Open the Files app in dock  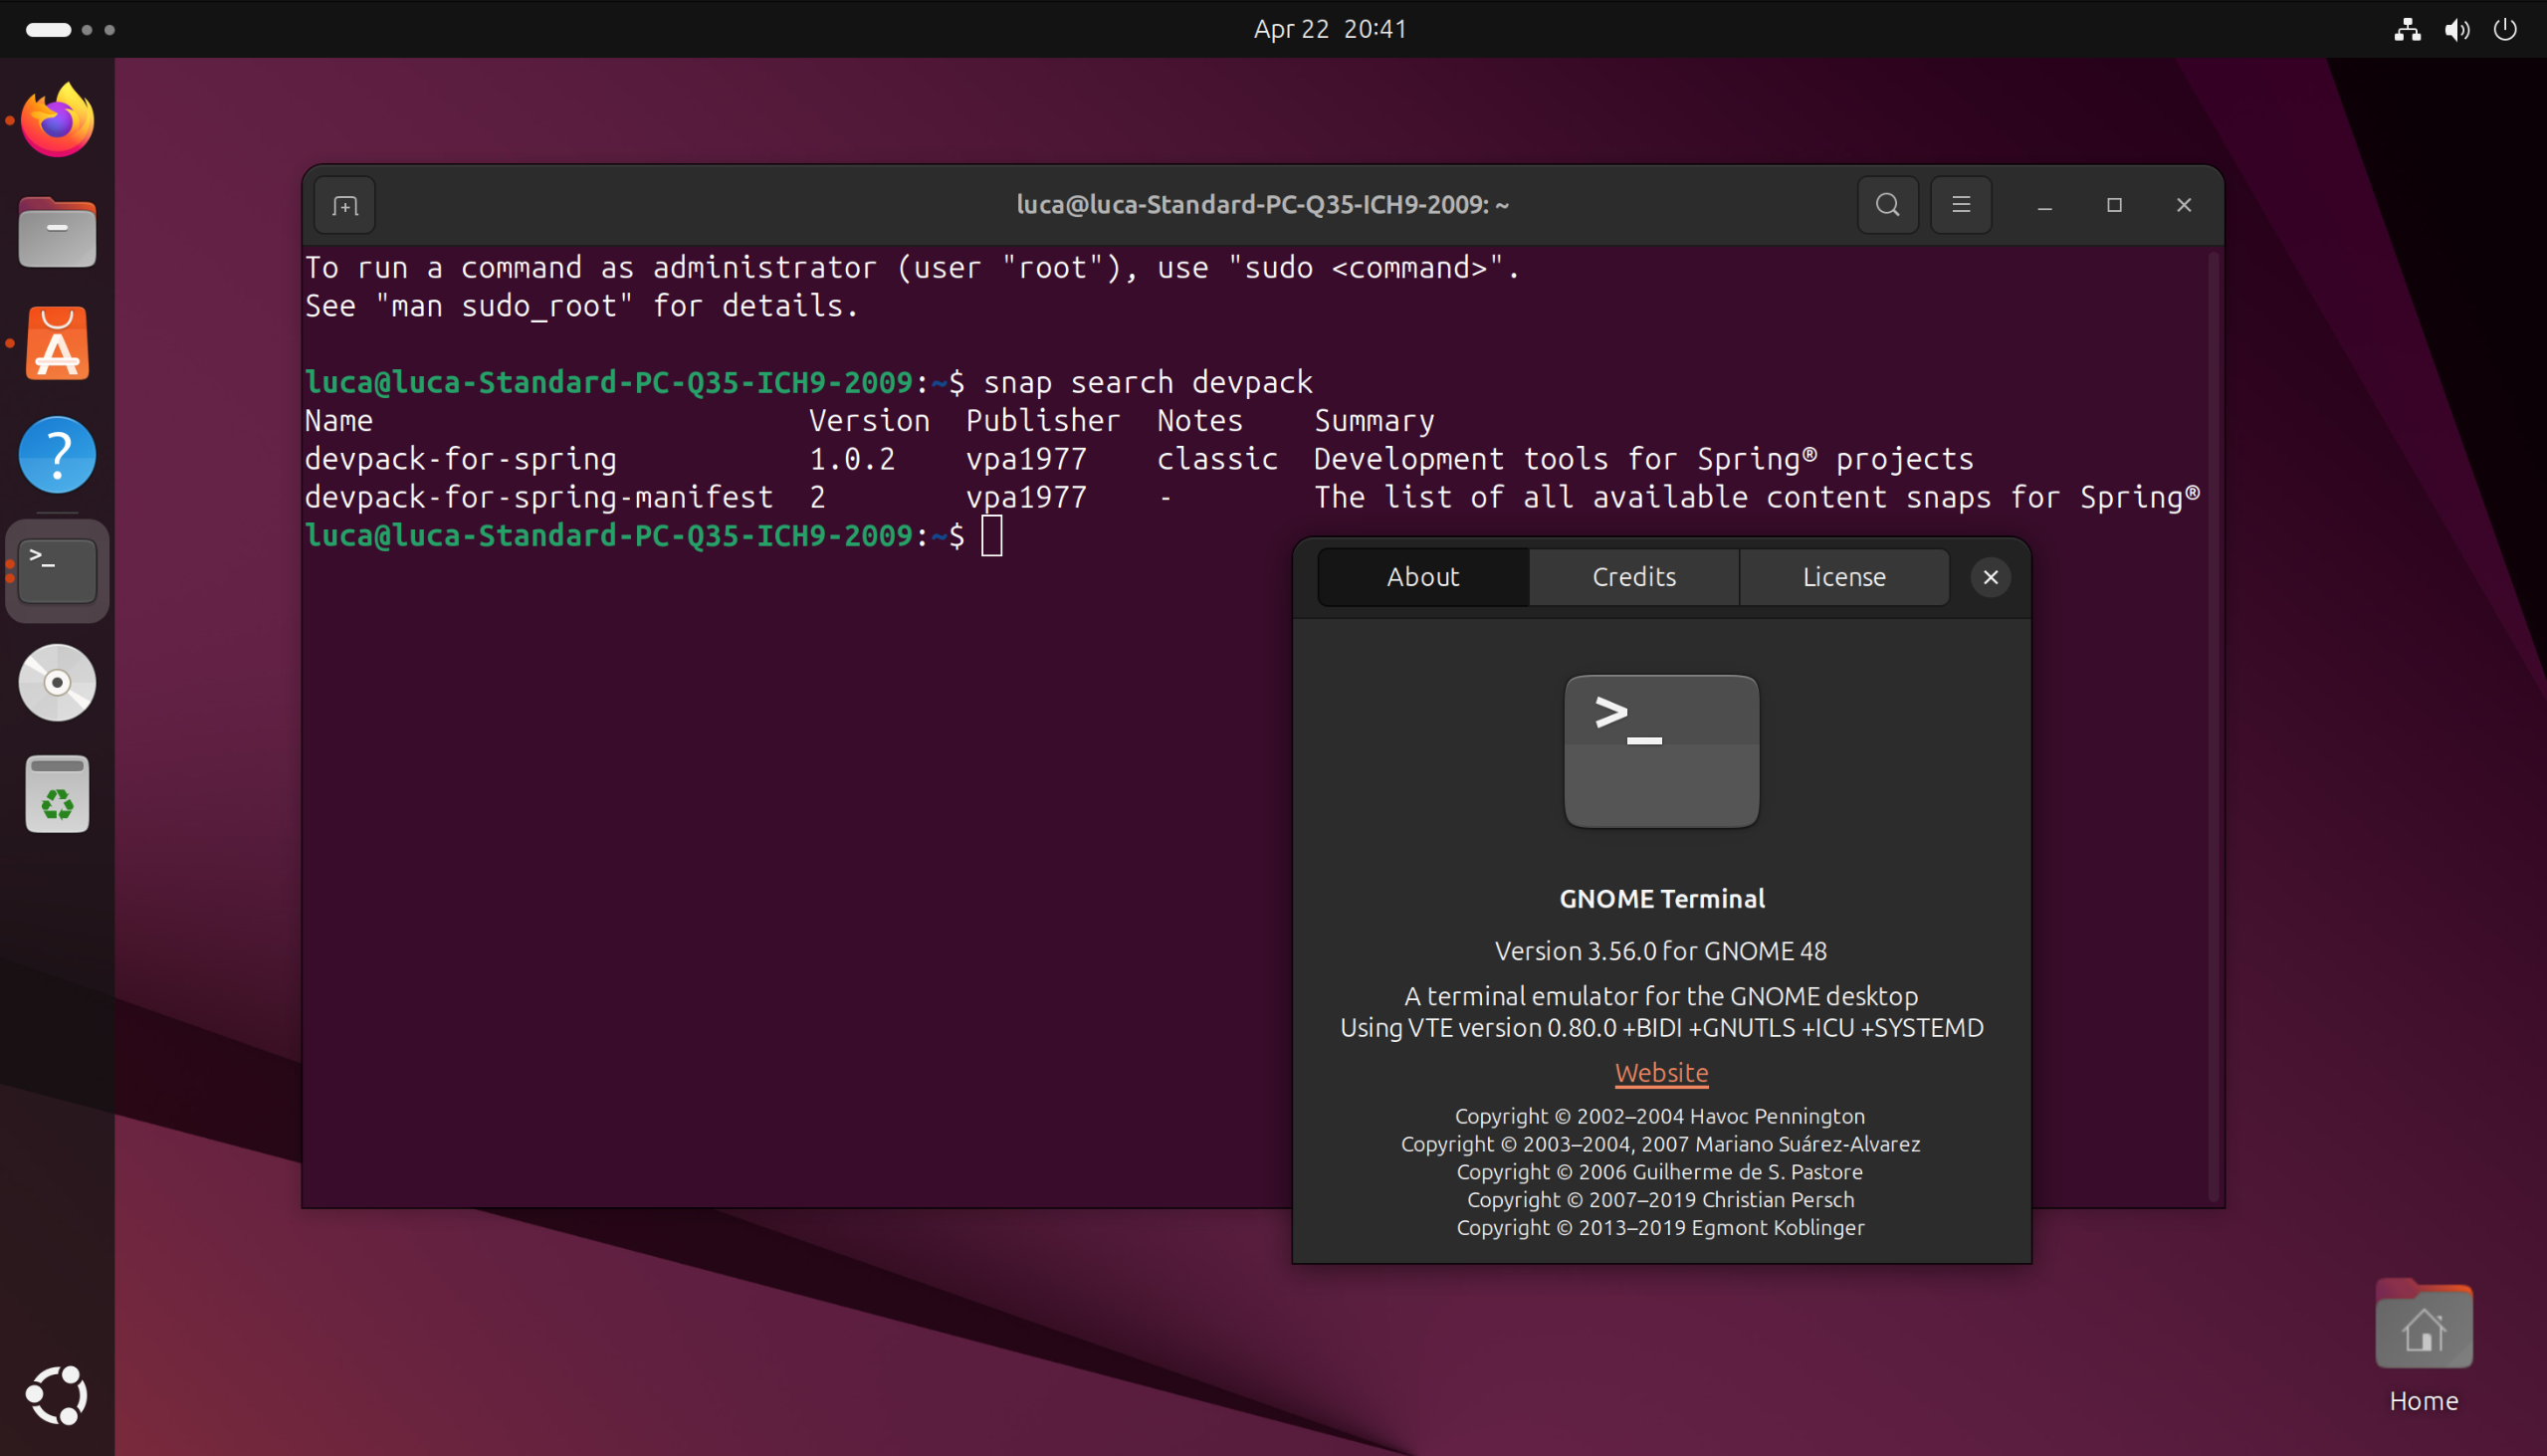pos(57,232)
